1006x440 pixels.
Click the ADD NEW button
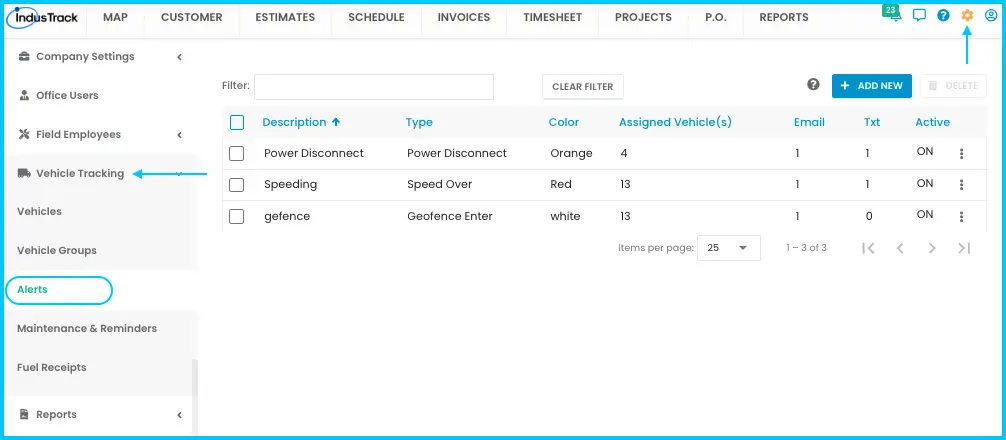(x=872, y=86)
